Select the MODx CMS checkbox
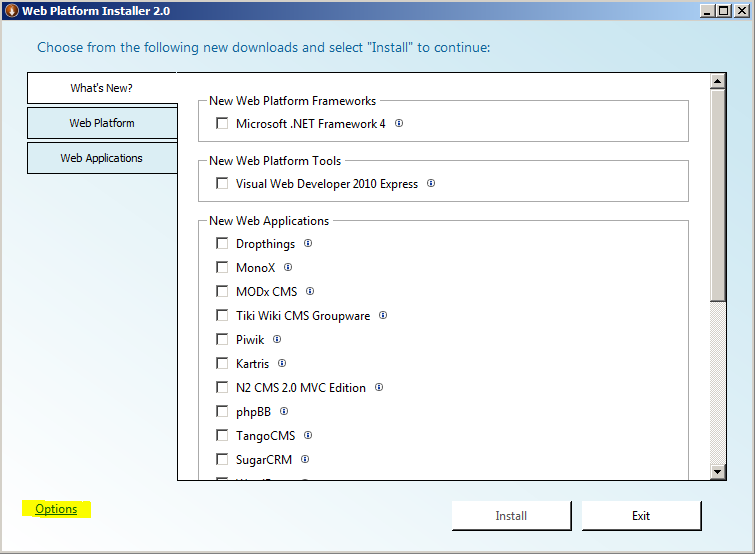The width and height of the screenshot is (755, 554). pyautogui.click(x=222, y=291)
